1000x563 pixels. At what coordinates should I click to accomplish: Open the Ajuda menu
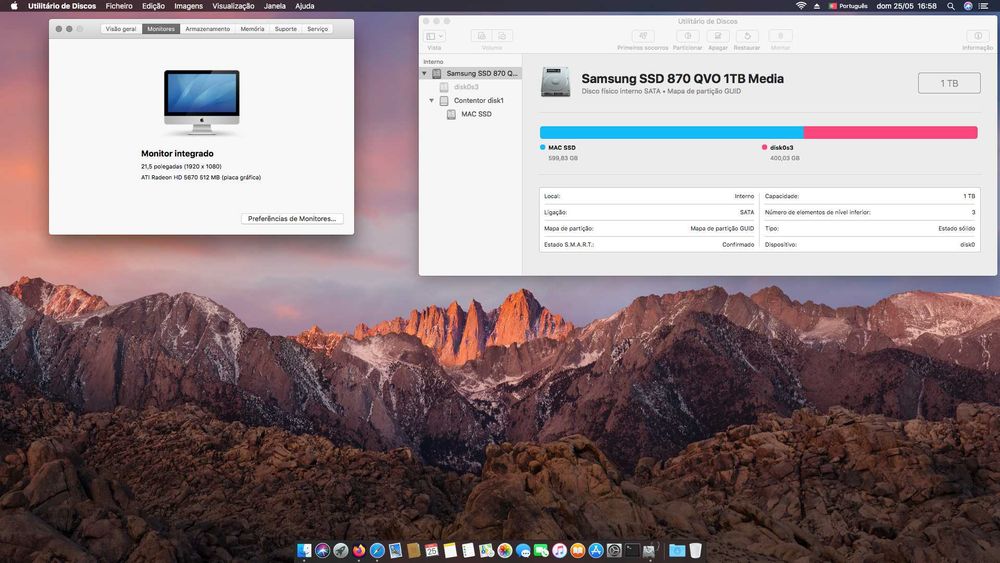point(305,6)
